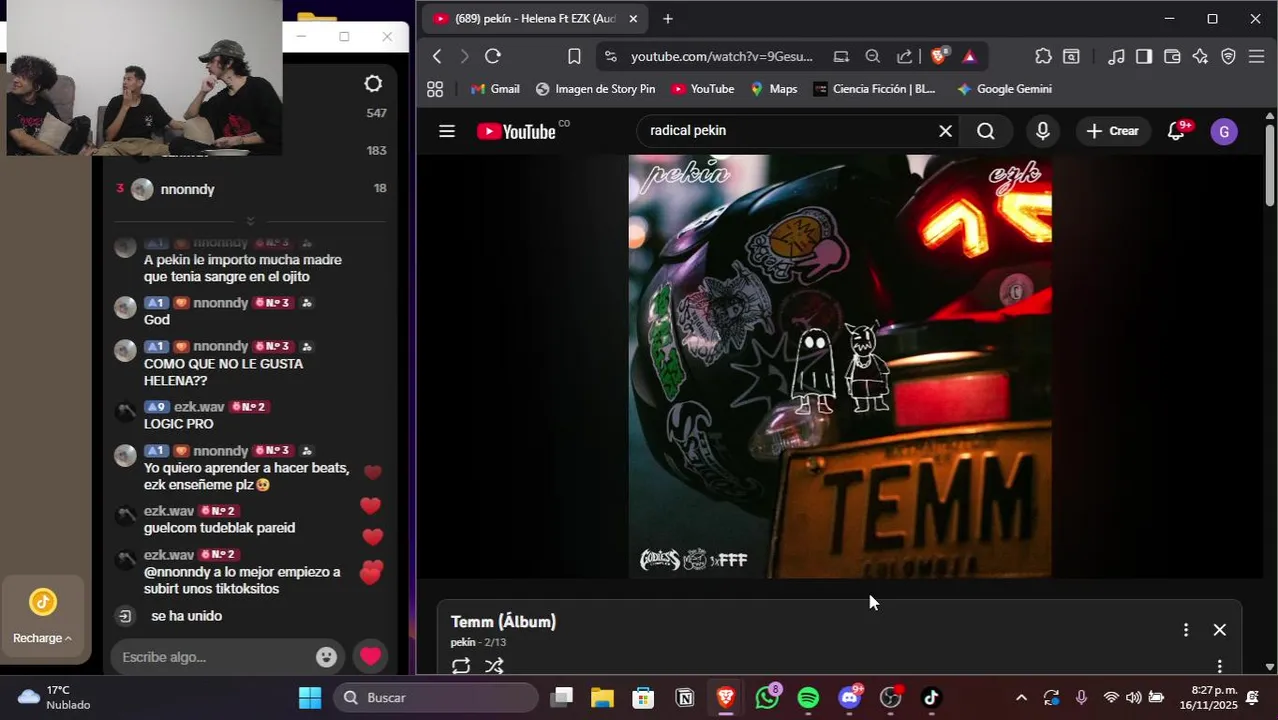The height and width of the screenshot is (720, 1278).
Task: Open Brave Rewards triangle icon
Action: click(969, 57)
